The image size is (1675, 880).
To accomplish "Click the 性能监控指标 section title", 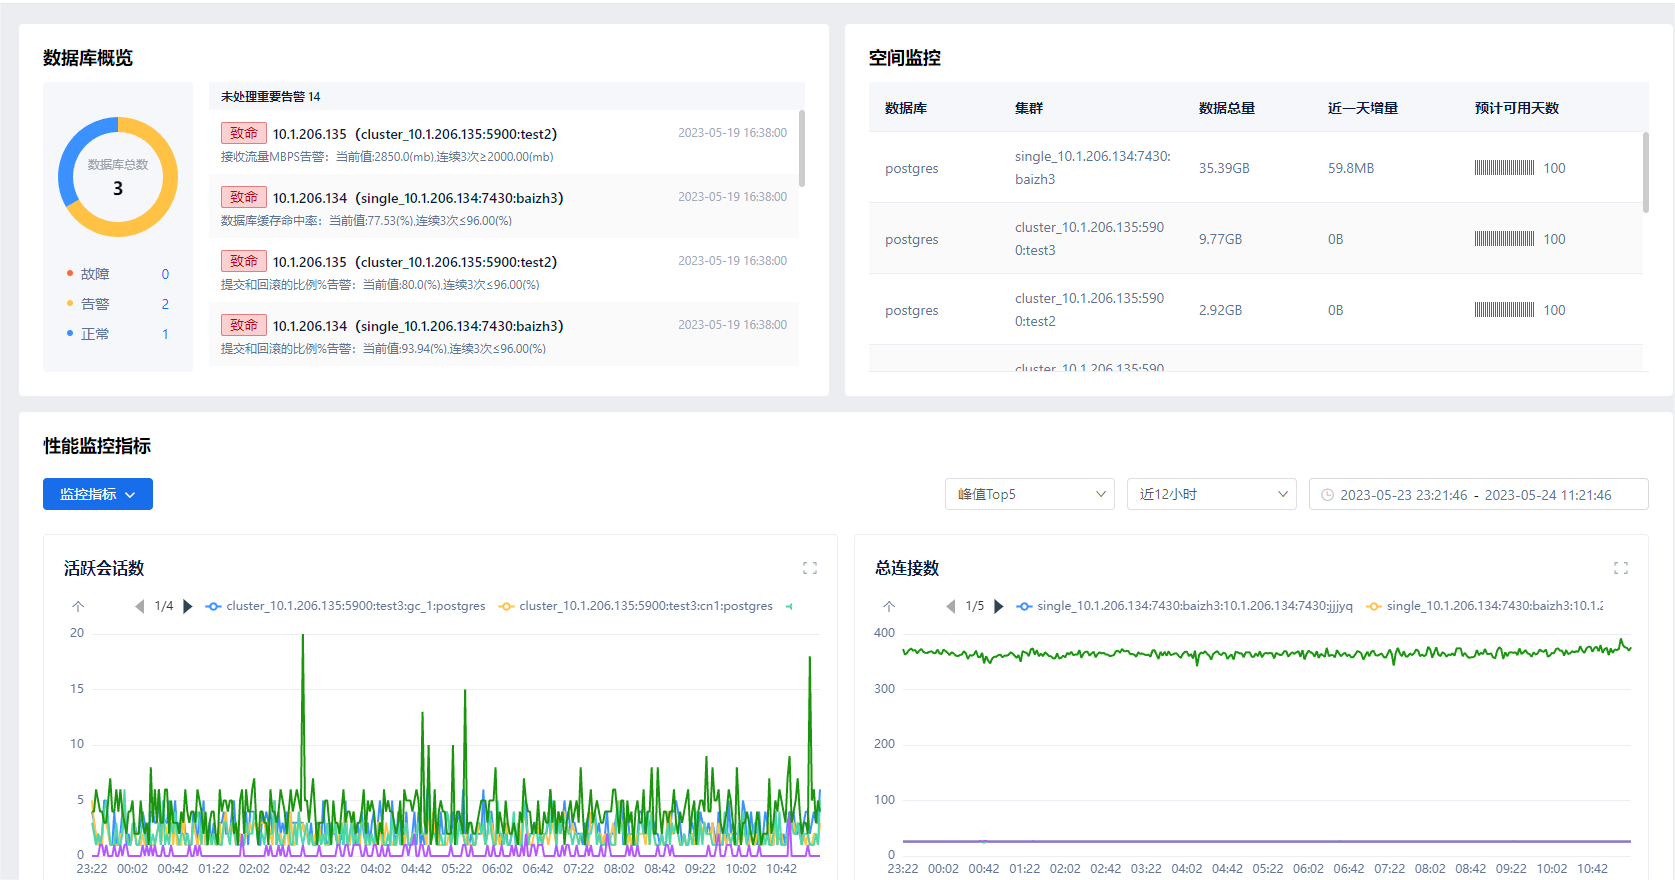I will [97, 446].
